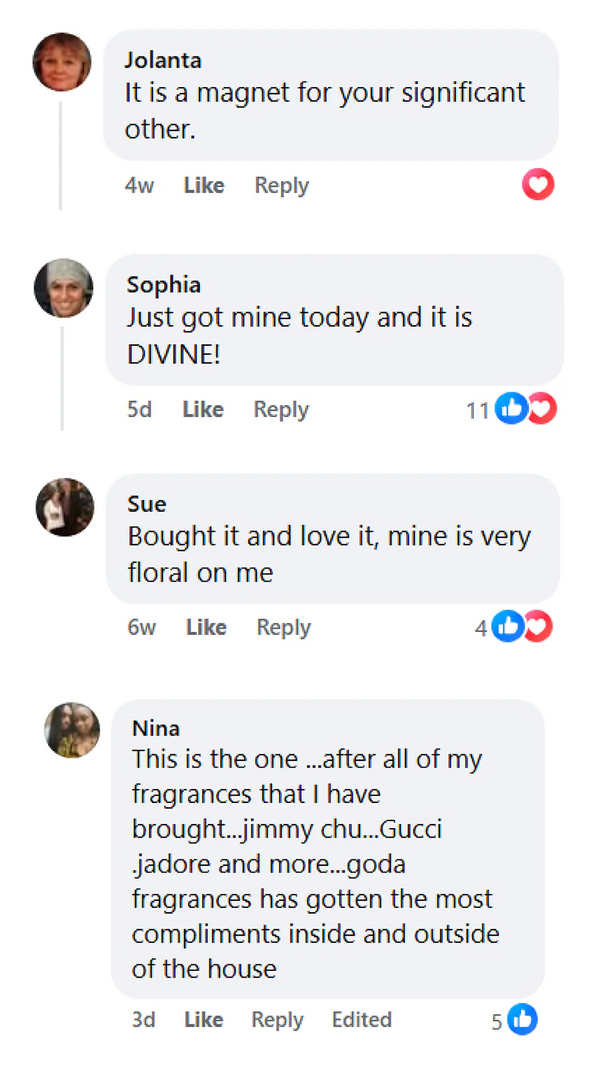Reply to Sue's comment
This screenshot has height=1067, width=600.
point(284,627)
